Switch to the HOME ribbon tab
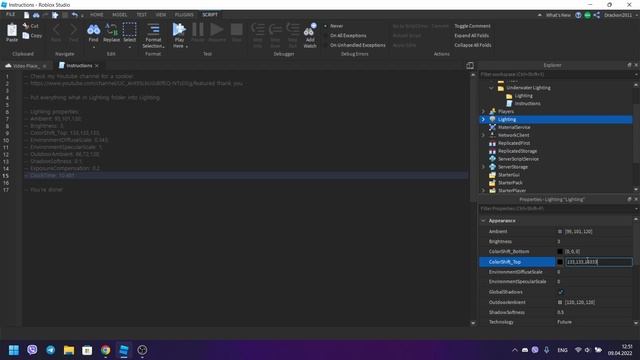 coord(97,15)
